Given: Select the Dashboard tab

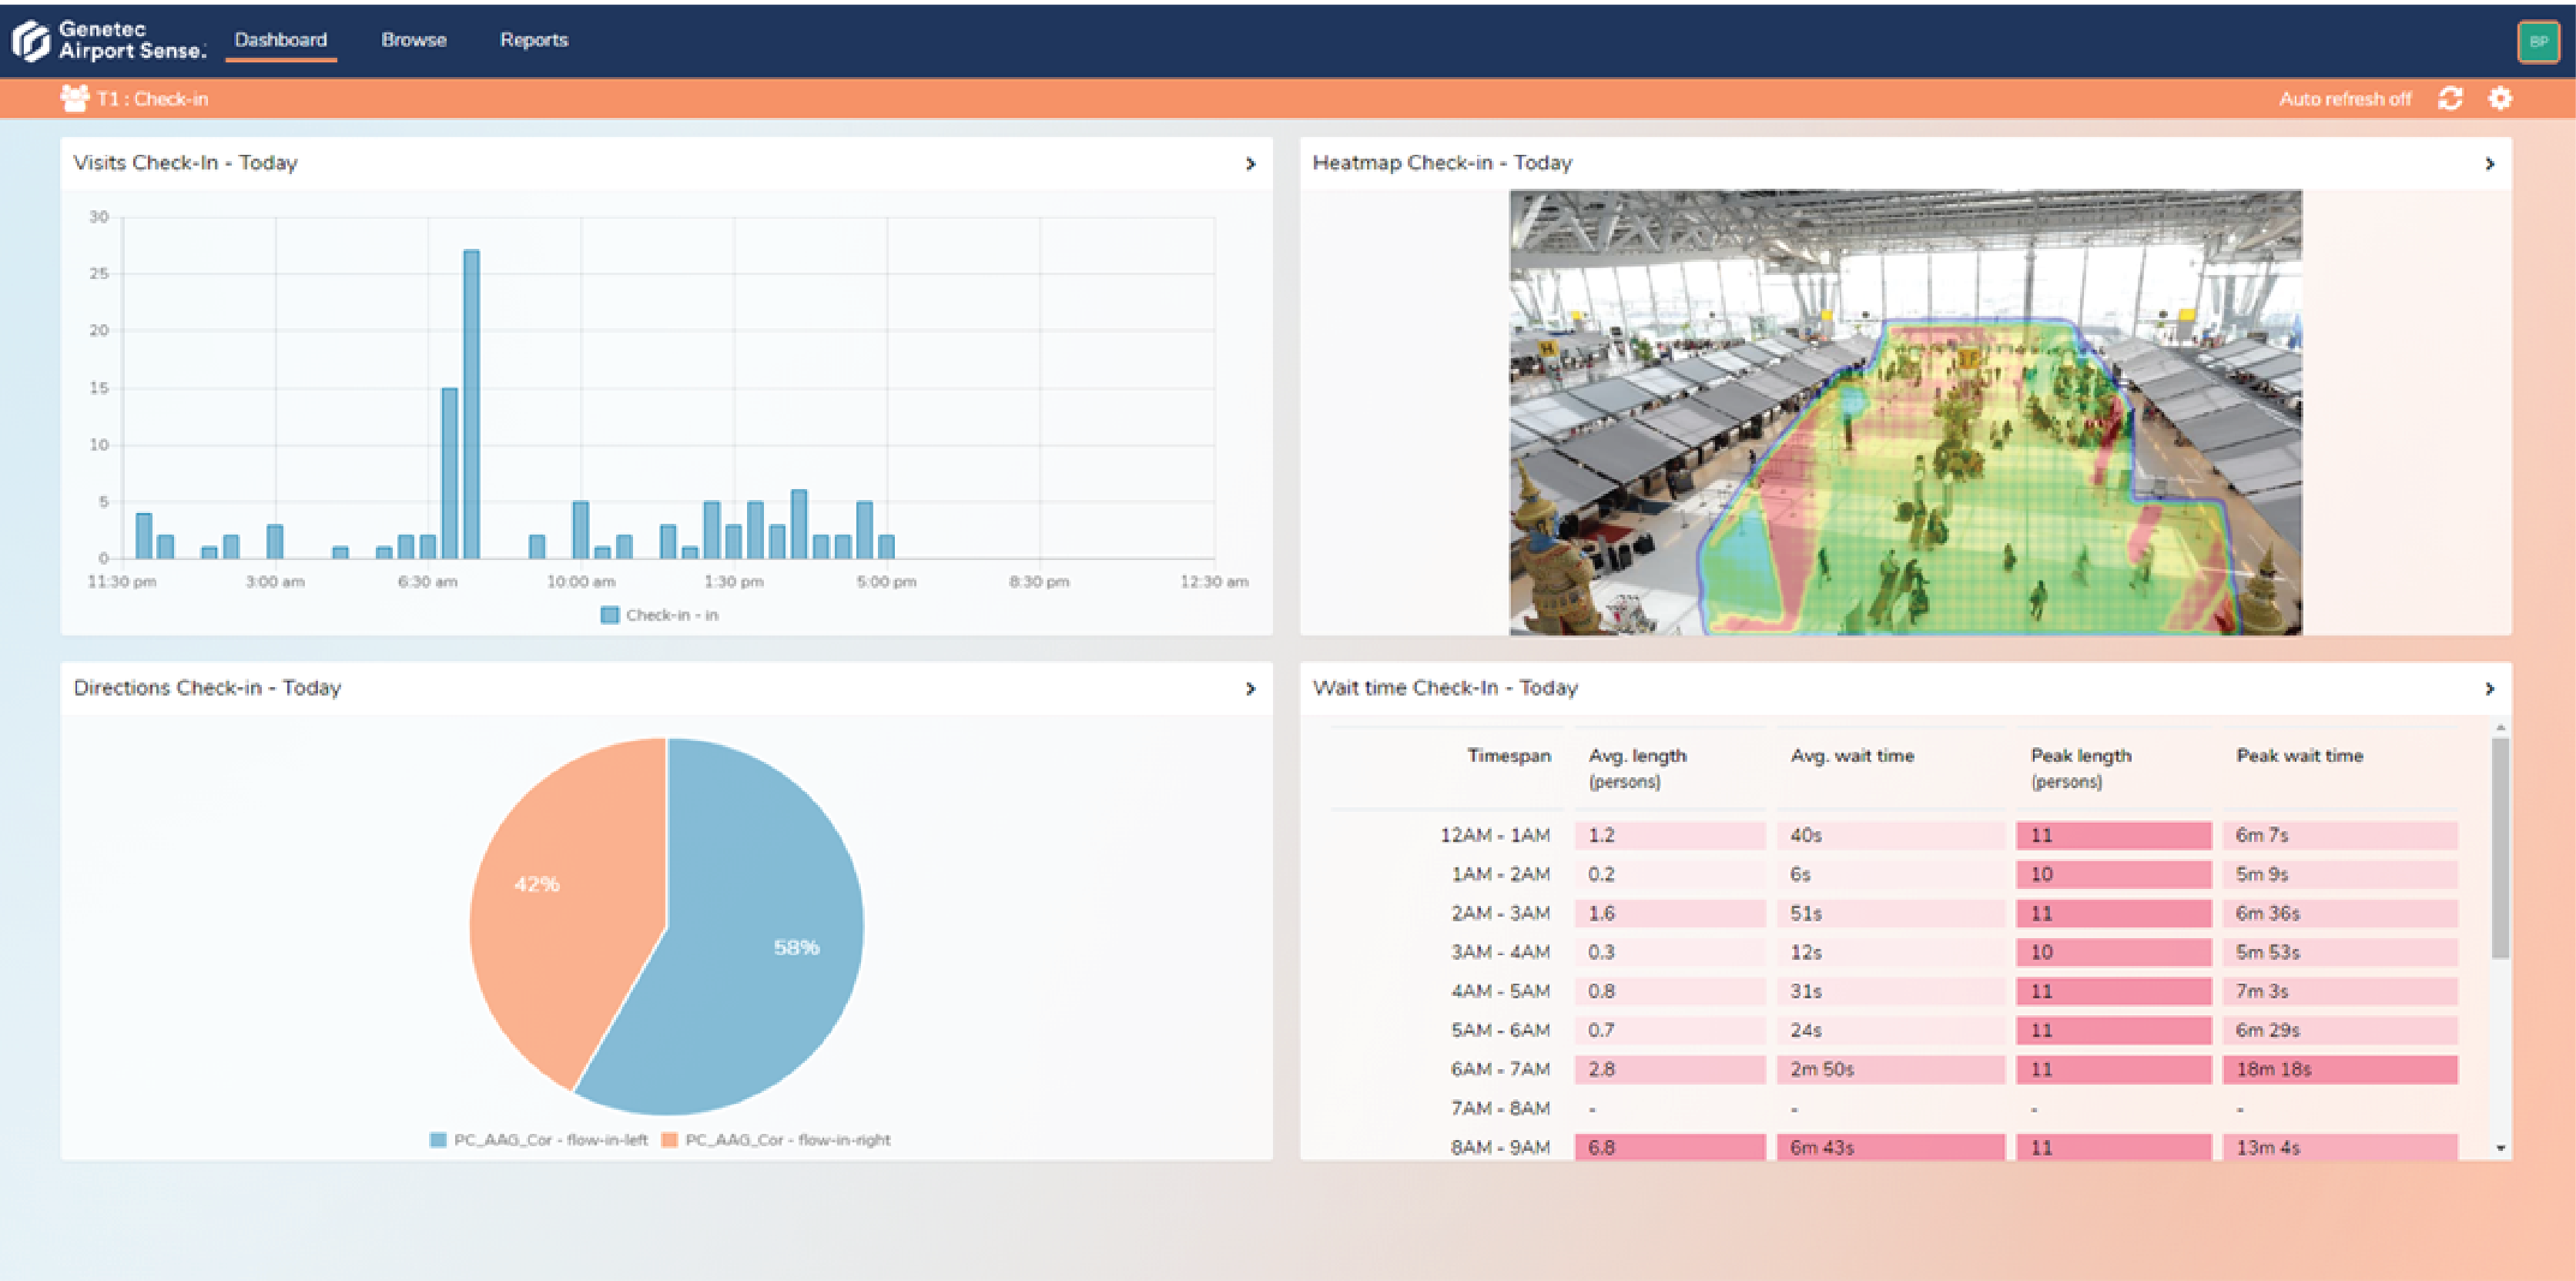Looking at the screenshot, I should [281, 40].
